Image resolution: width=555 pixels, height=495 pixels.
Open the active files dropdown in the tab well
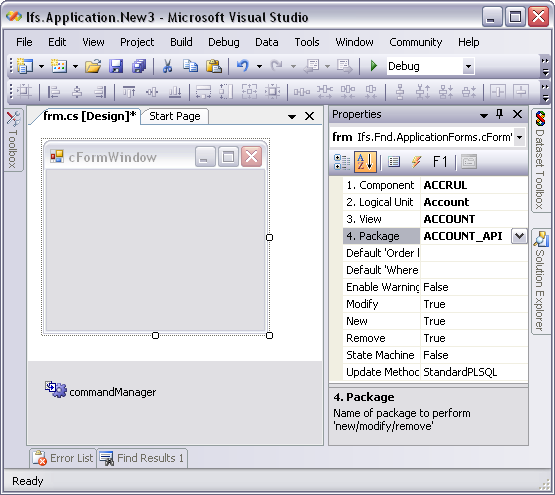tap(292, 116)
